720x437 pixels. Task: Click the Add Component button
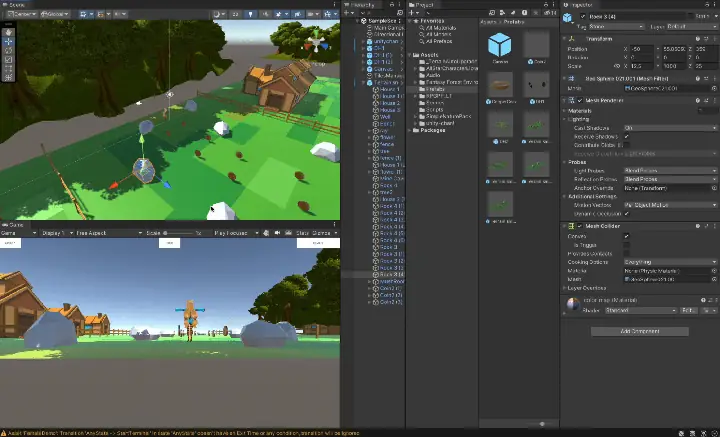tap(640, 331)
